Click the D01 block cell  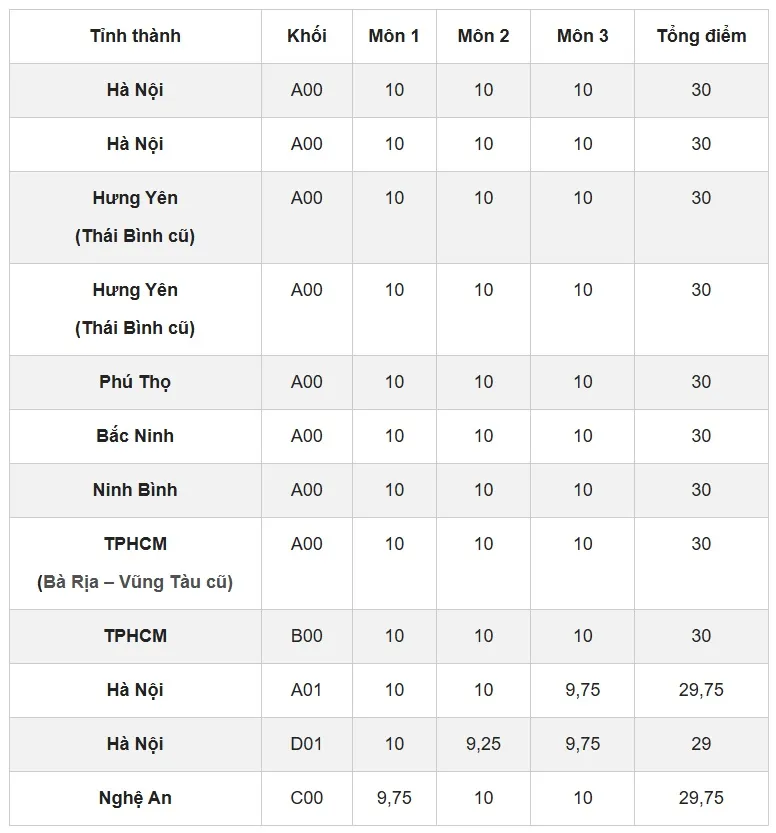point(306,744)
